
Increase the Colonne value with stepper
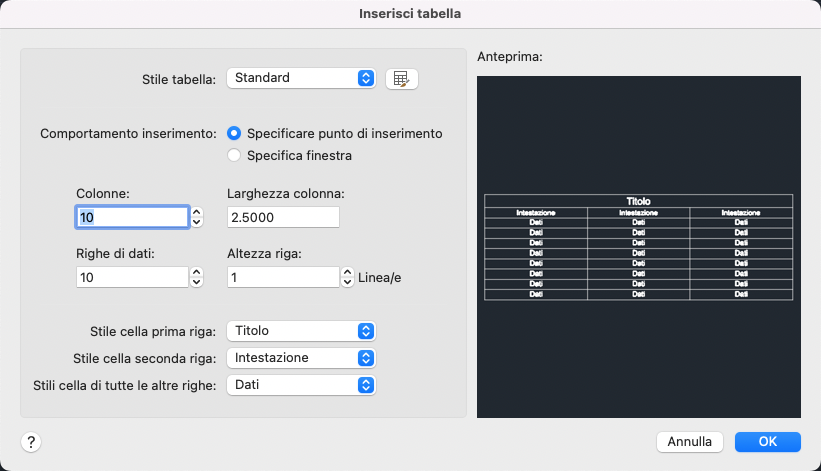tap(197, 212)
